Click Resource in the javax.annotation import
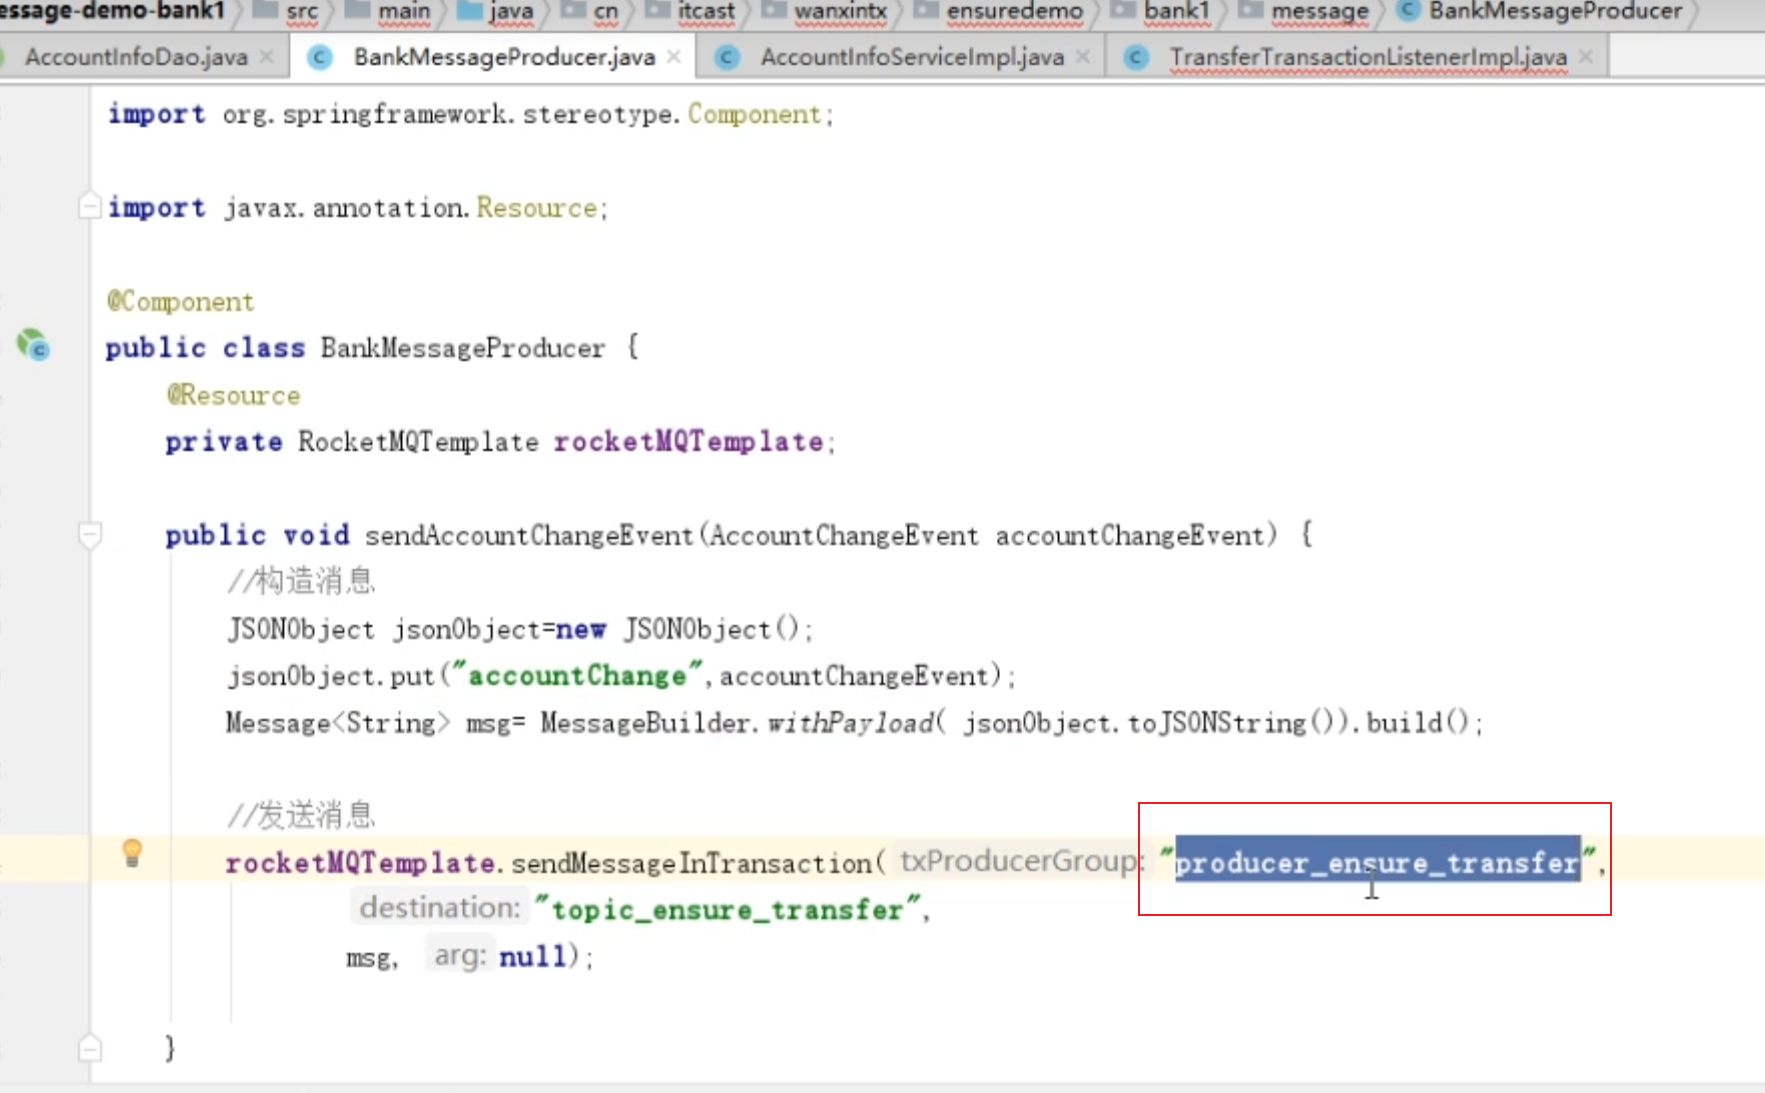1765x1093 pixels. [x=536, y=207]
